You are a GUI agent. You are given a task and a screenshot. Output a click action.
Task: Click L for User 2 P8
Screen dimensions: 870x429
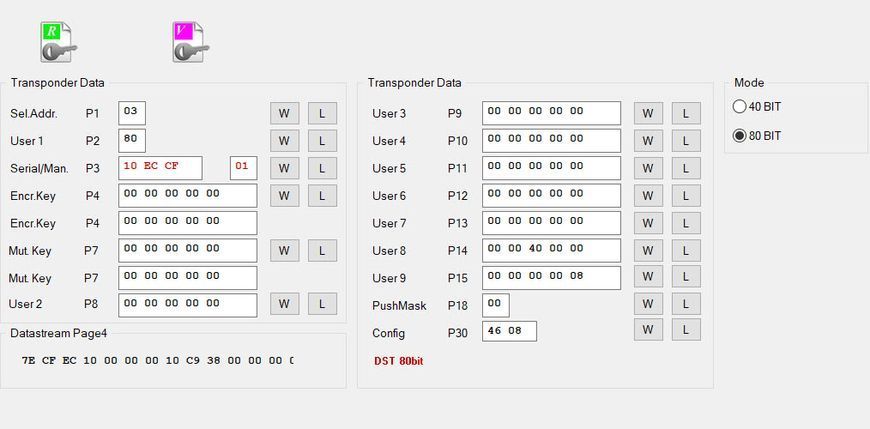tap(322, 304)
